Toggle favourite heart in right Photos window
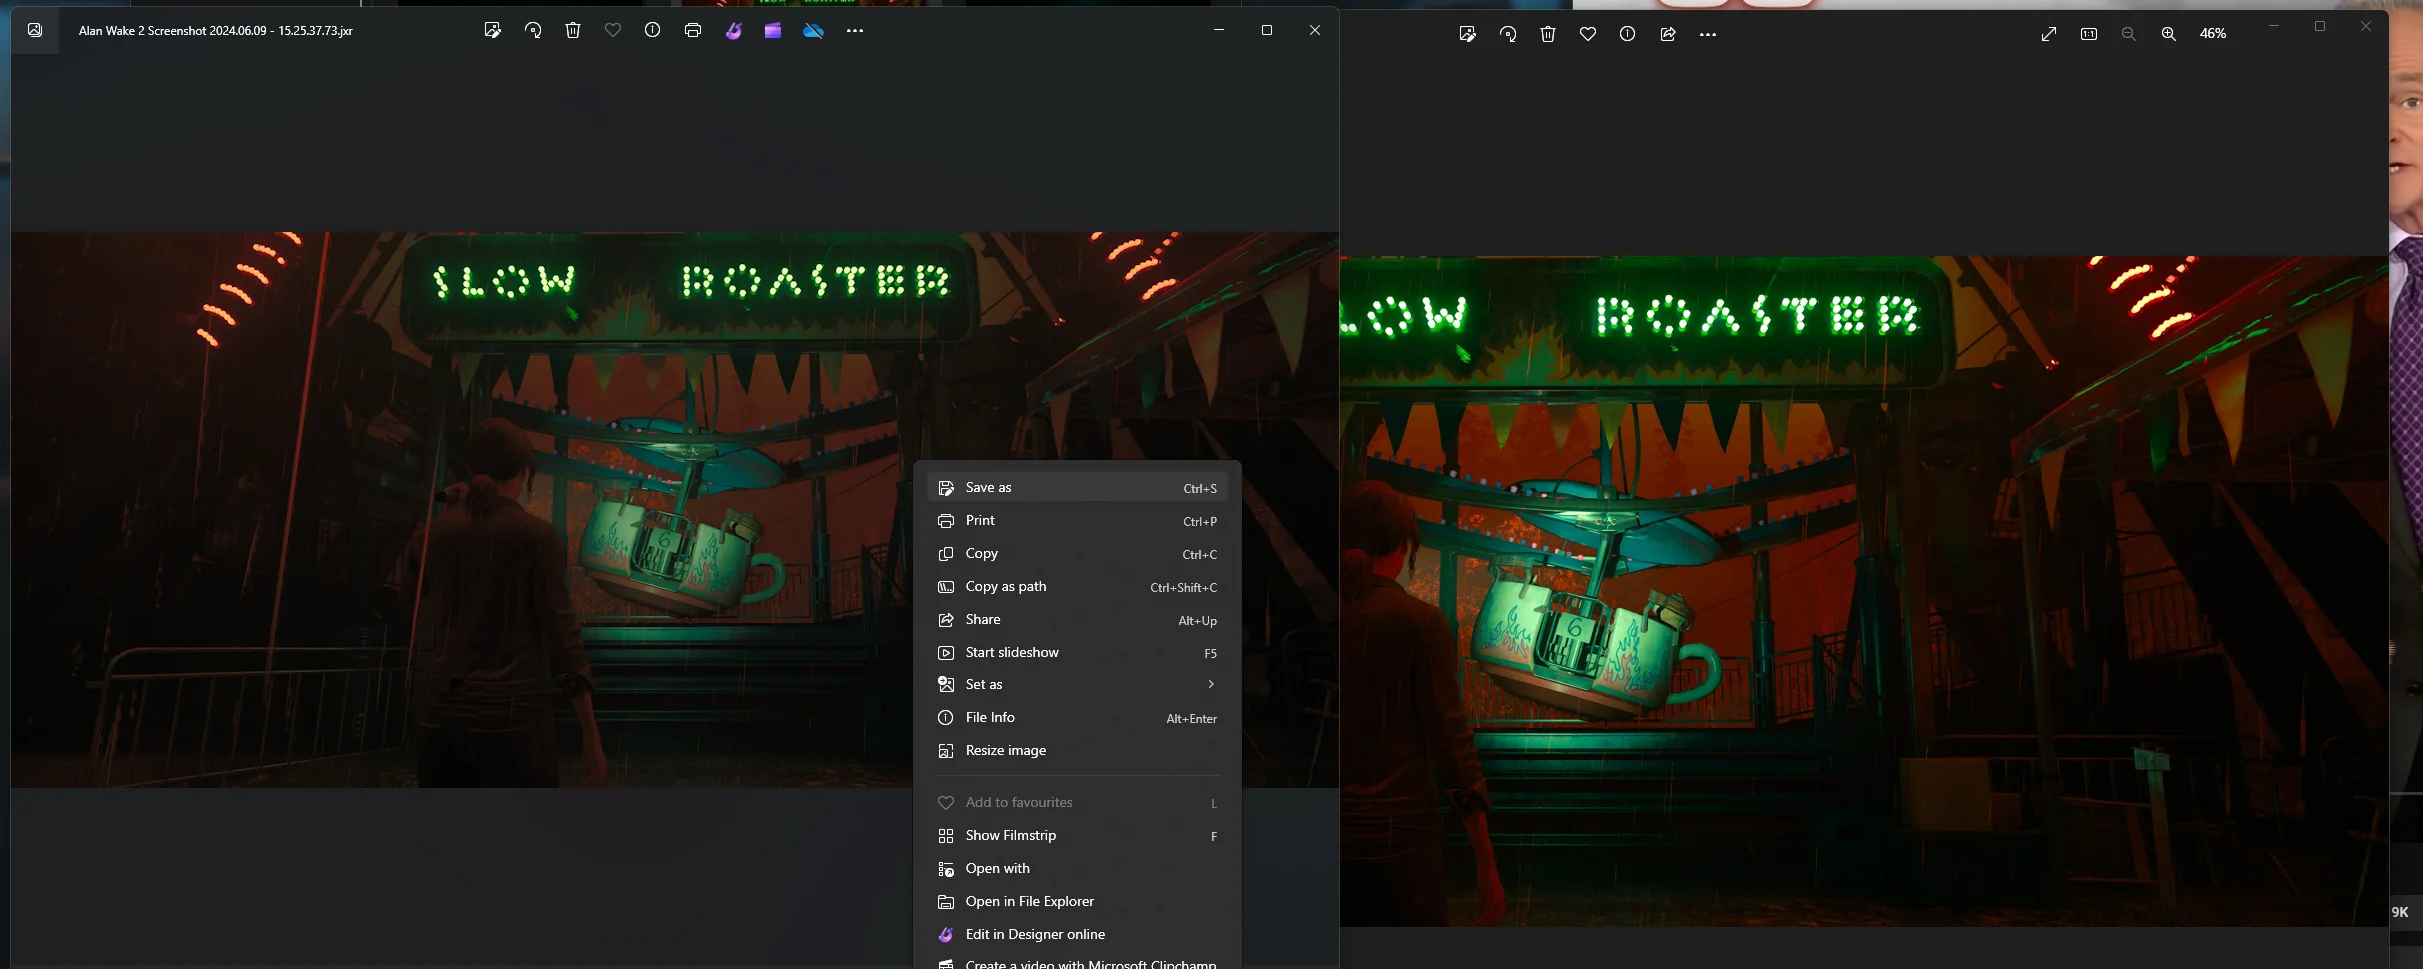Screen dimensions: 2423x969 click(x=1588, y=34)
